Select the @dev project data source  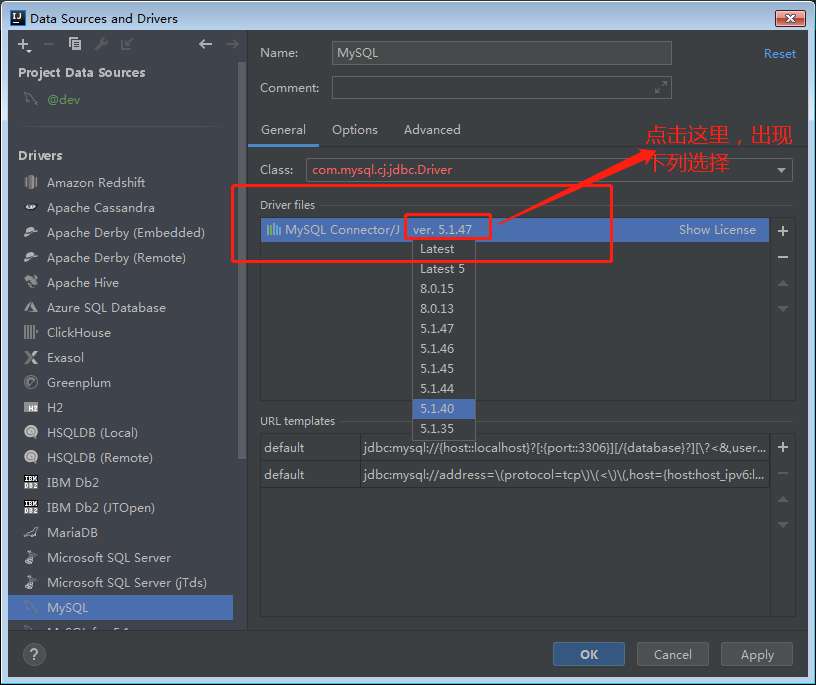pos(64,99)
